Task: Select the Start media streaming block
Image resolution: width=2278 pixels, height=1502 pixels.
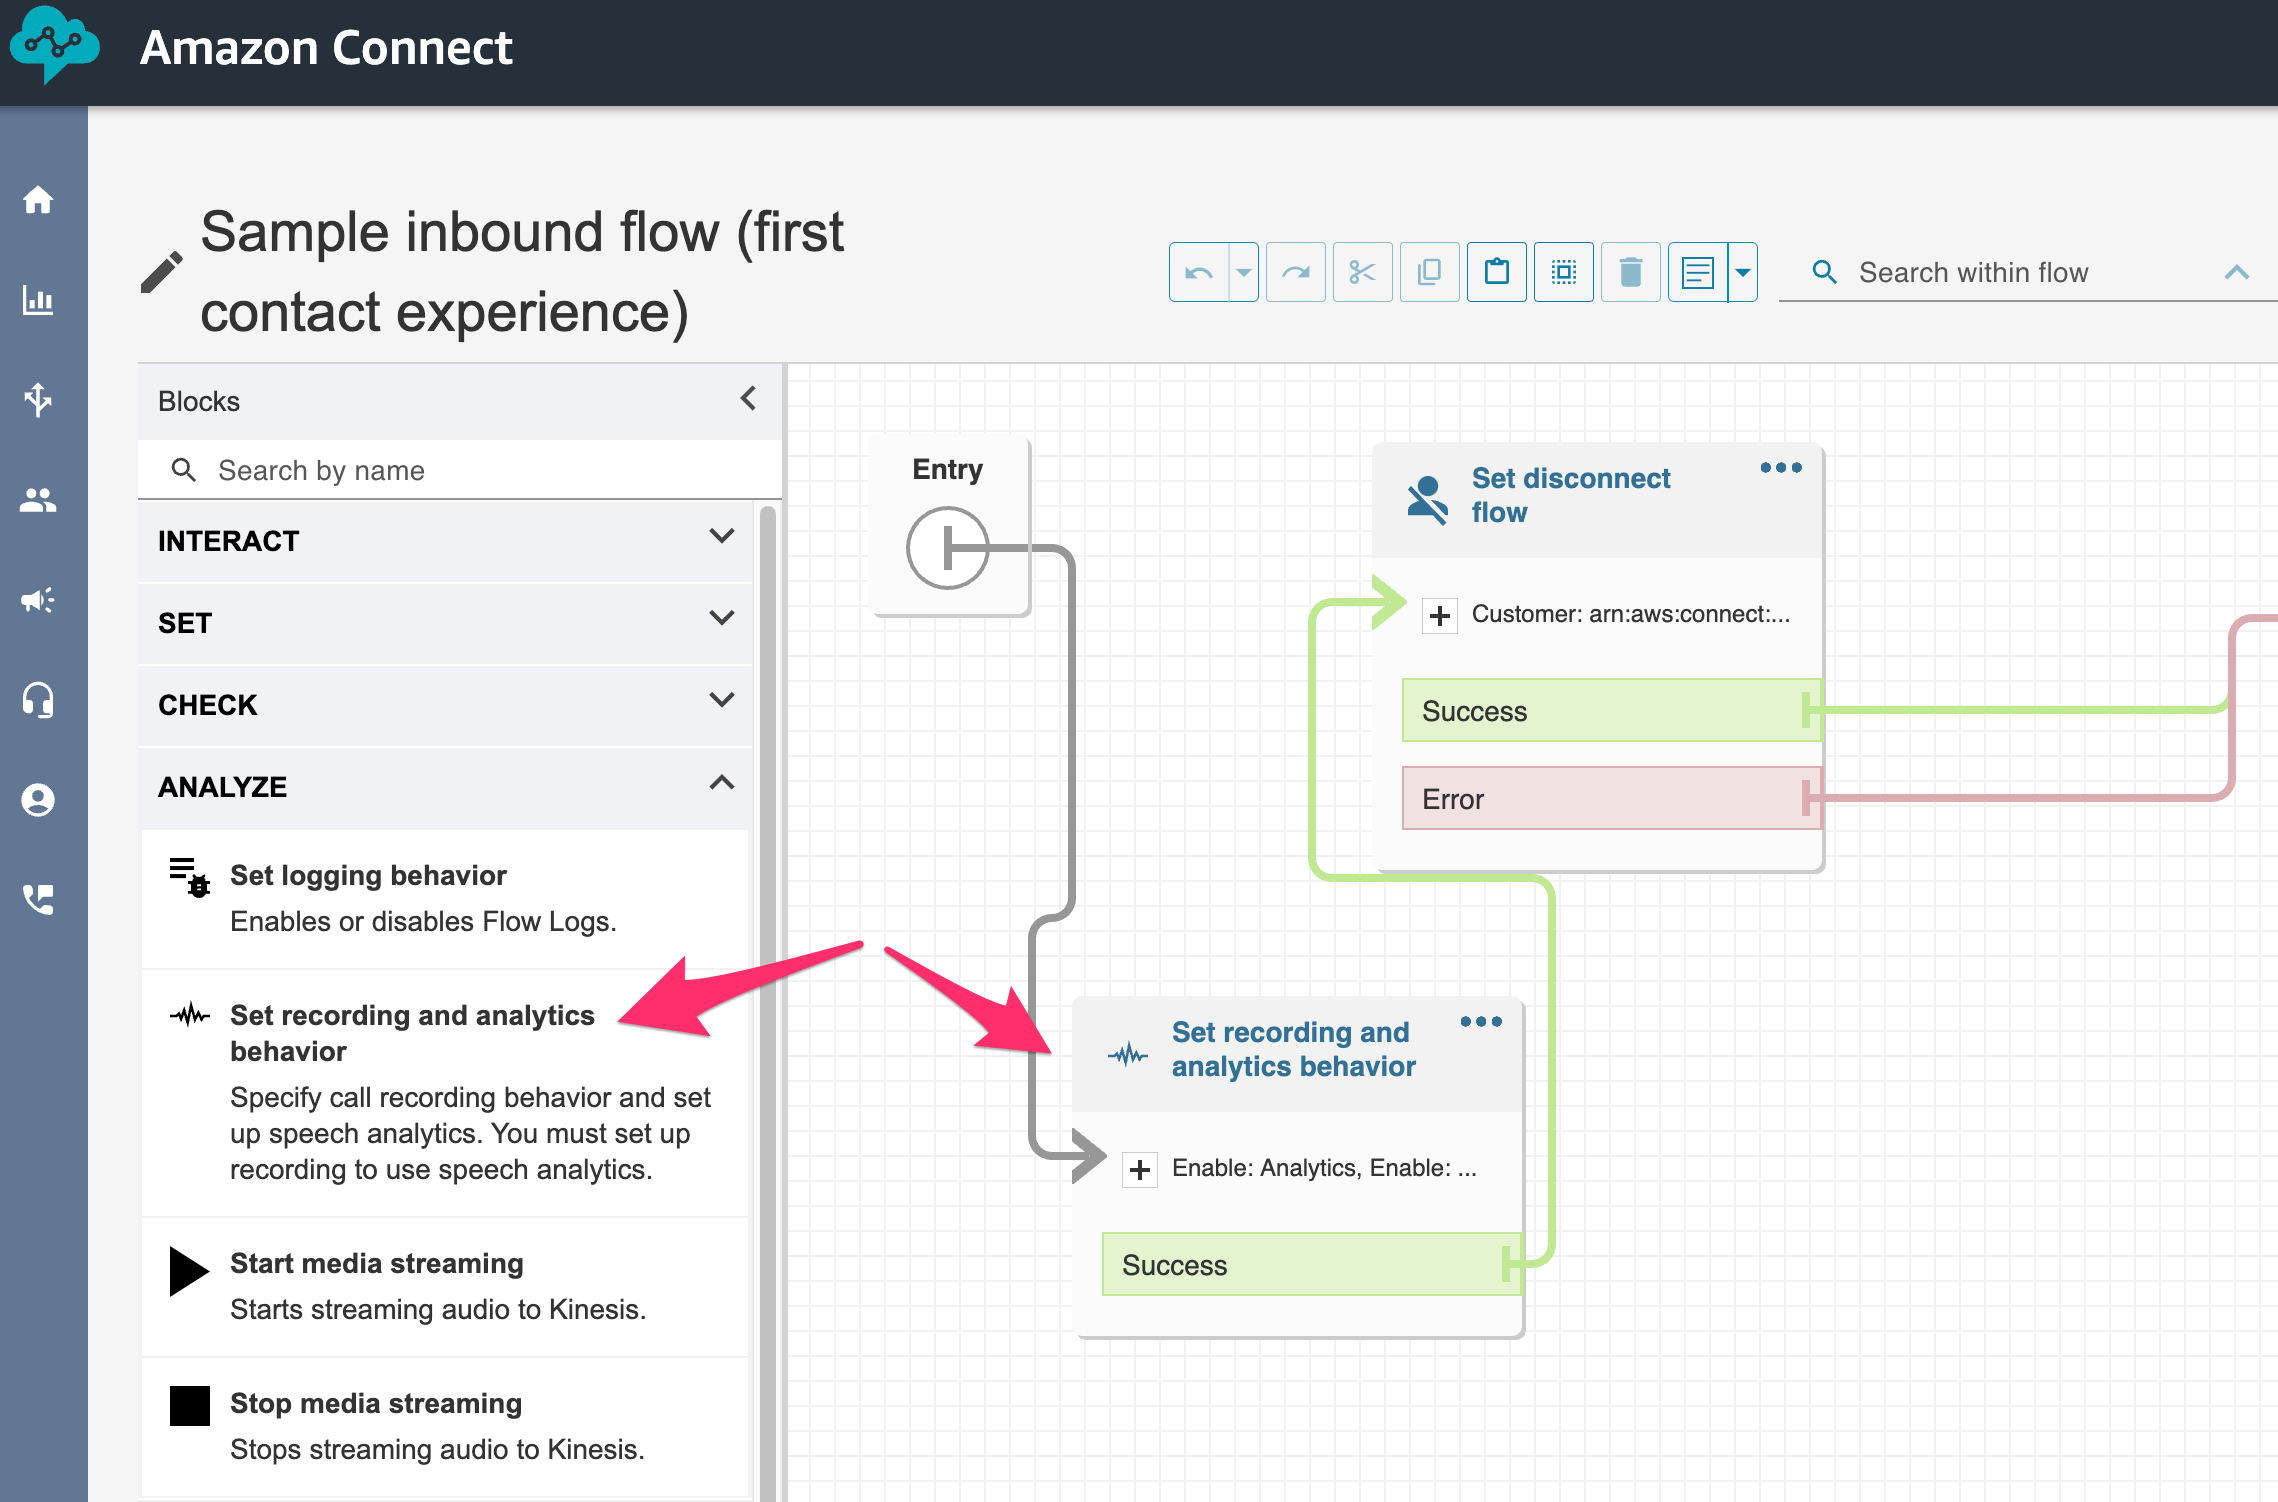Action: point(446,1287)
